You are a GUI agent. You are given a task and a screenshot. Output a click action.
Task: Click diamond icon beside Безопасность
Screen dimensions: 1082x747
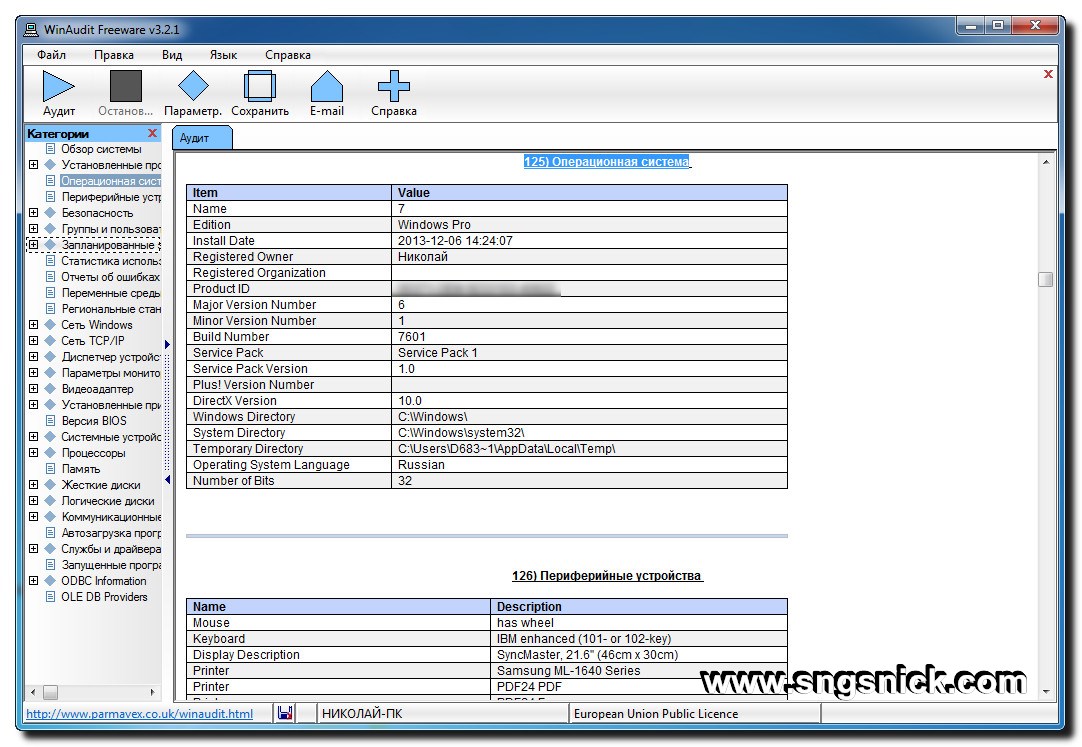point(50,212)
